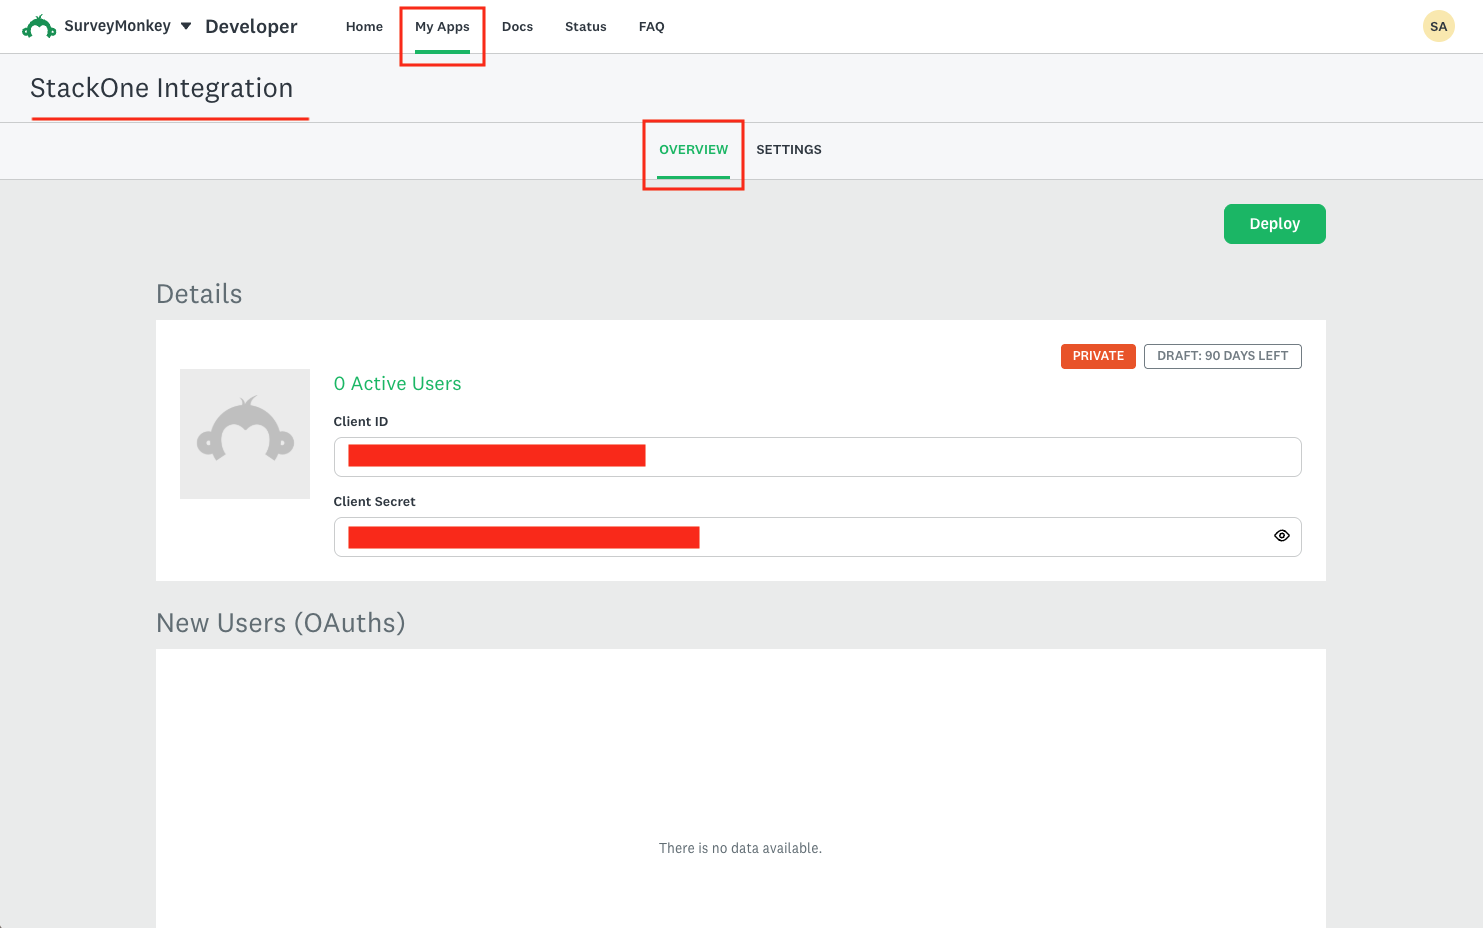This screenshot has width=1483, height=928.
Task: Open the SurveyMonkey product dropdown arrow
Action: pyautogui.click(x=186, y=26)
